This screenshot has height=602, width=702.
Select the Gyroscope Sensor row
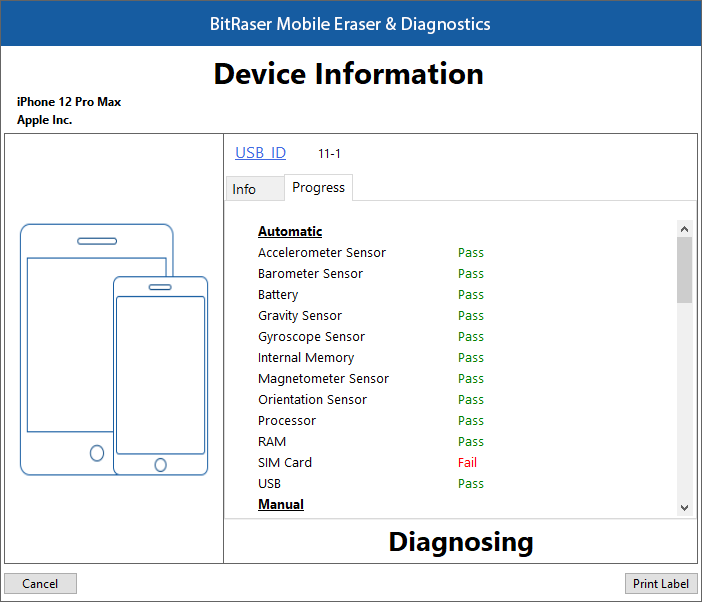pyautogui.click(x=371, y=337)
